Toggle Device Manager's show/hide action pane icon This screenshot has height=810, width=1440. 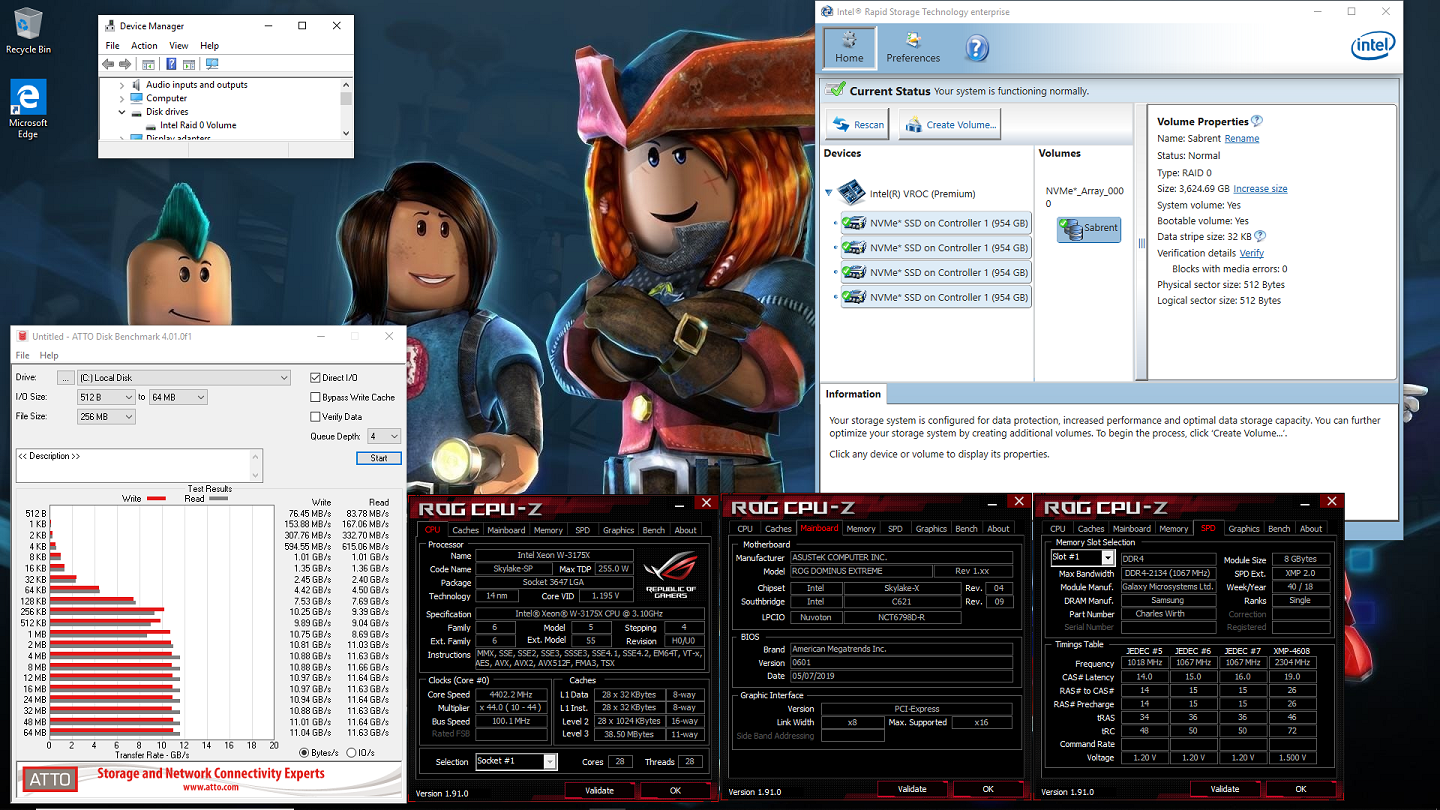187,64
